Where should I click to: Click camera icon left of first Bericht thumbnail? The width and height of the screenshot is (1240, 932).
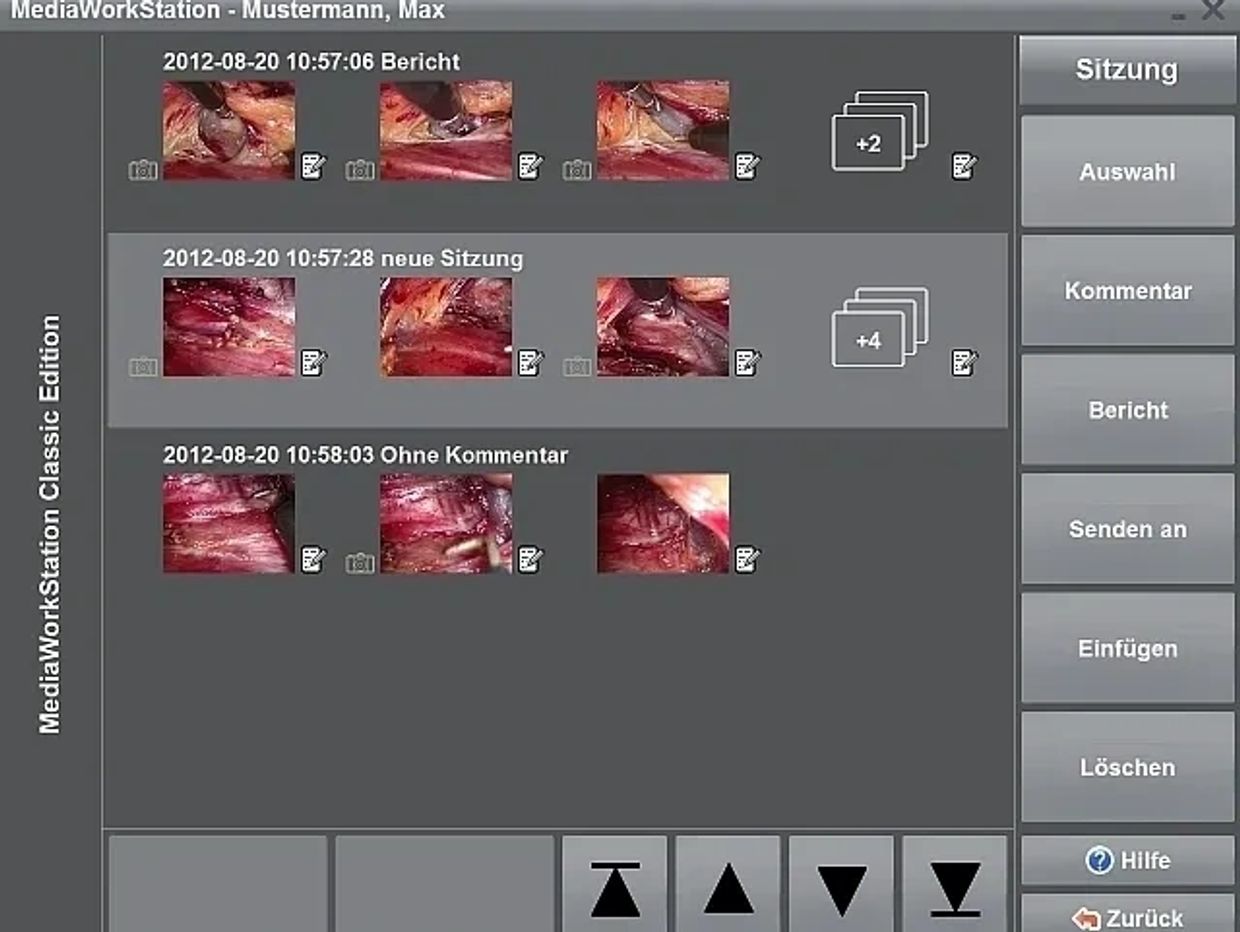click(x=143, y=171)
